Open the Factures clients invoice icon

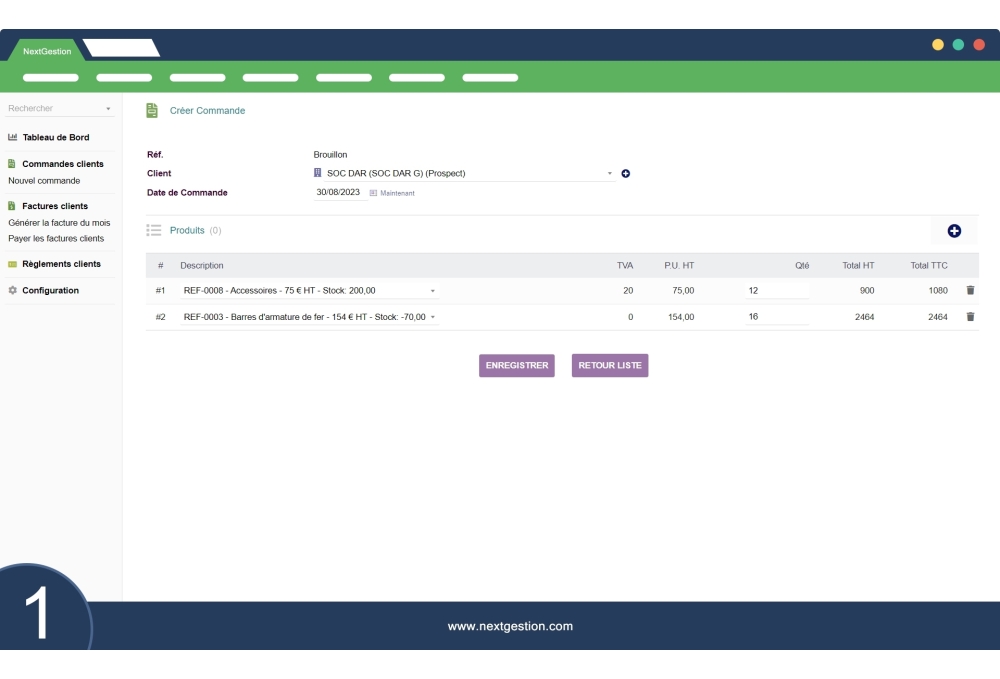click(13, 206)
